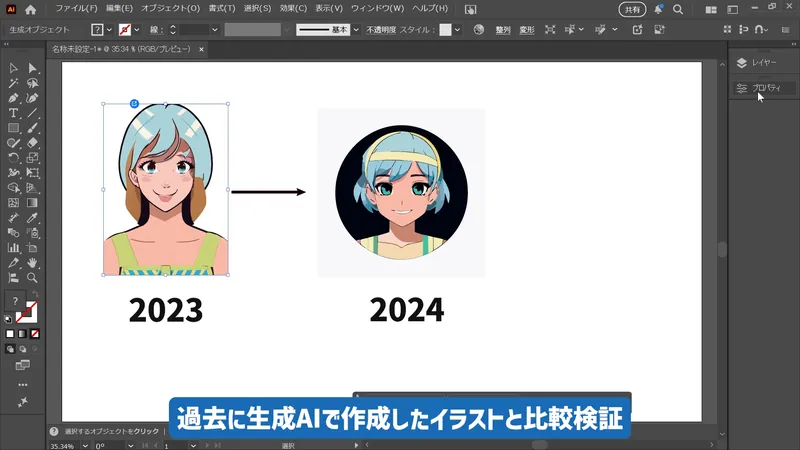800x450 pixels.
Task: Click 変形 transform link
Action: pos(527,30)
